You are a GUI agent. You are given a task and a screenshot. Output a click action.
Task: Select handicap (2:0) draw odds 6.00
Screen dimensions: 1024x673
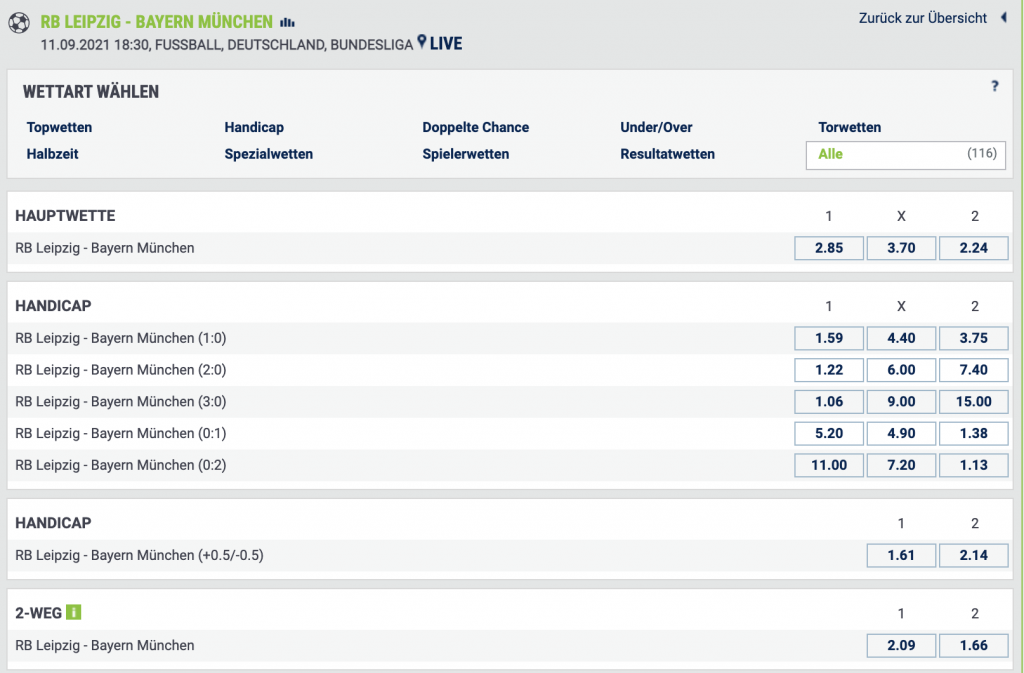[x=901, y=370]
